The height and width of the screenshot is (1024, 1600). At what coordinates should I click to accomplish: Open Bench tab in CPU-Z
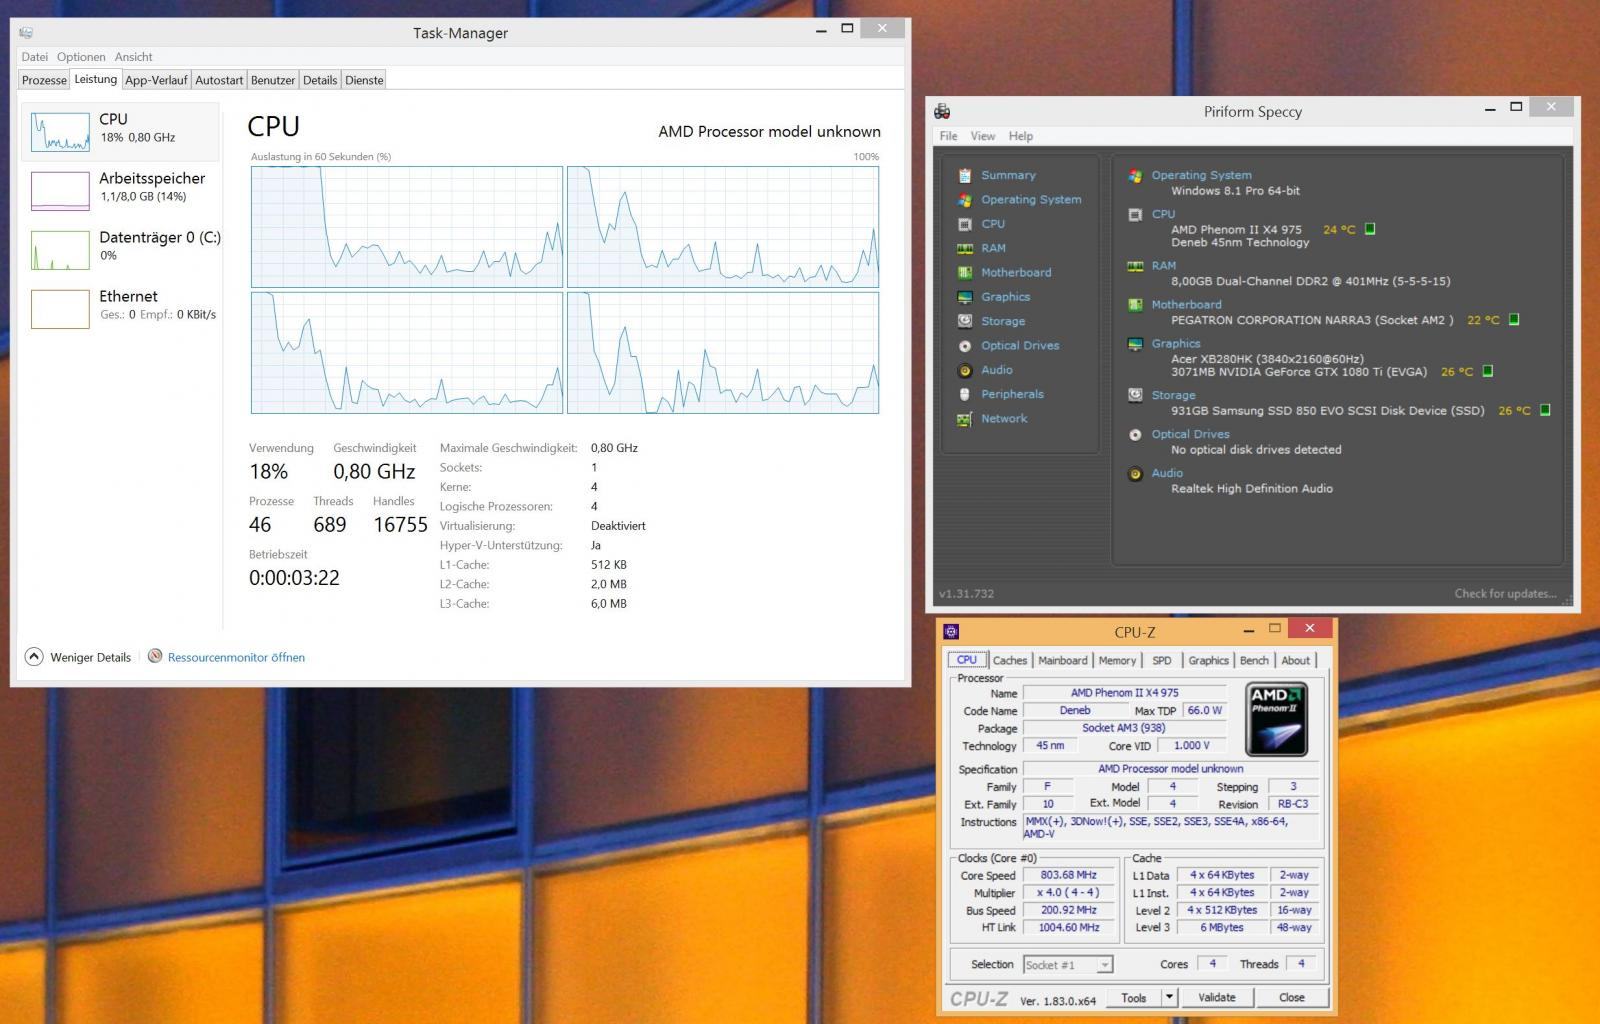point(1254,660)
